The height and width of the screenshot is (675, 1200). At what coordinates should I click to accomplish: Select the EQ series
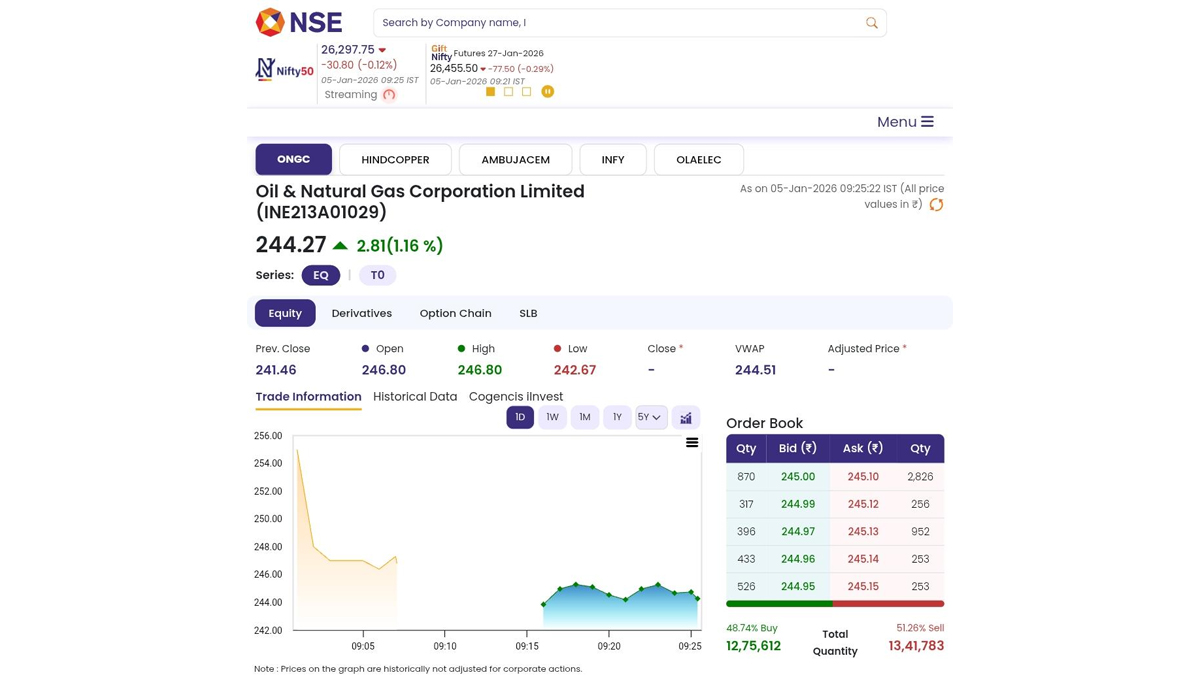pos(320,275)
